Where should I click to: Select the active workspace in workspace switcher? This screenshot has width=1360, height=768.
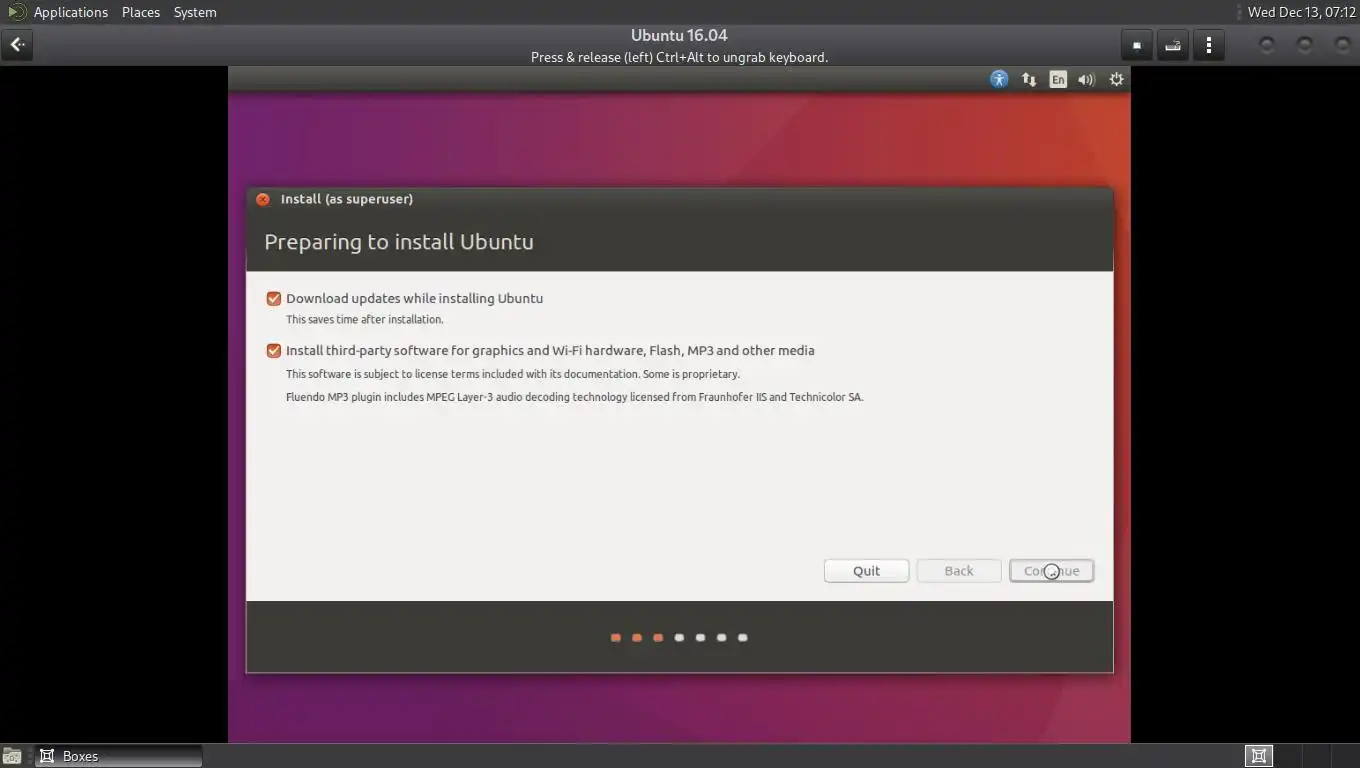point(1259,756)
